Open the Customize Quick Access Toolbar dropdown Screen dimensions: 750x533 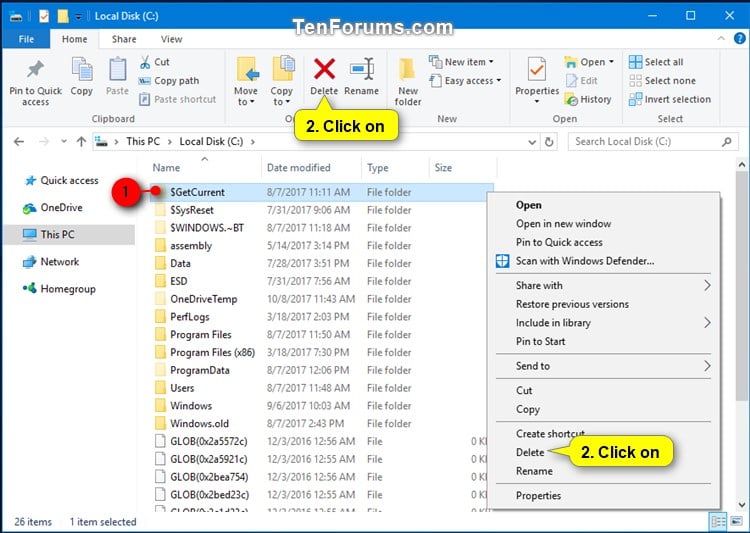78,17
